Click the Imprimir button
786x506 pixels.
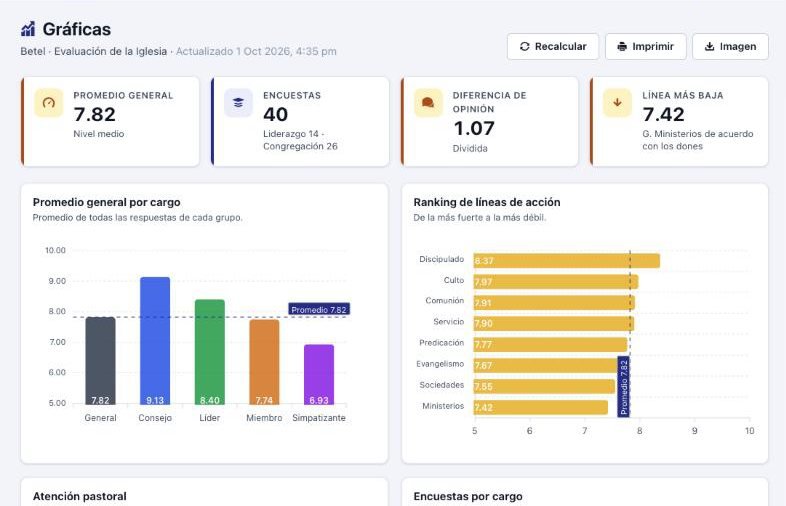(646, 47)
